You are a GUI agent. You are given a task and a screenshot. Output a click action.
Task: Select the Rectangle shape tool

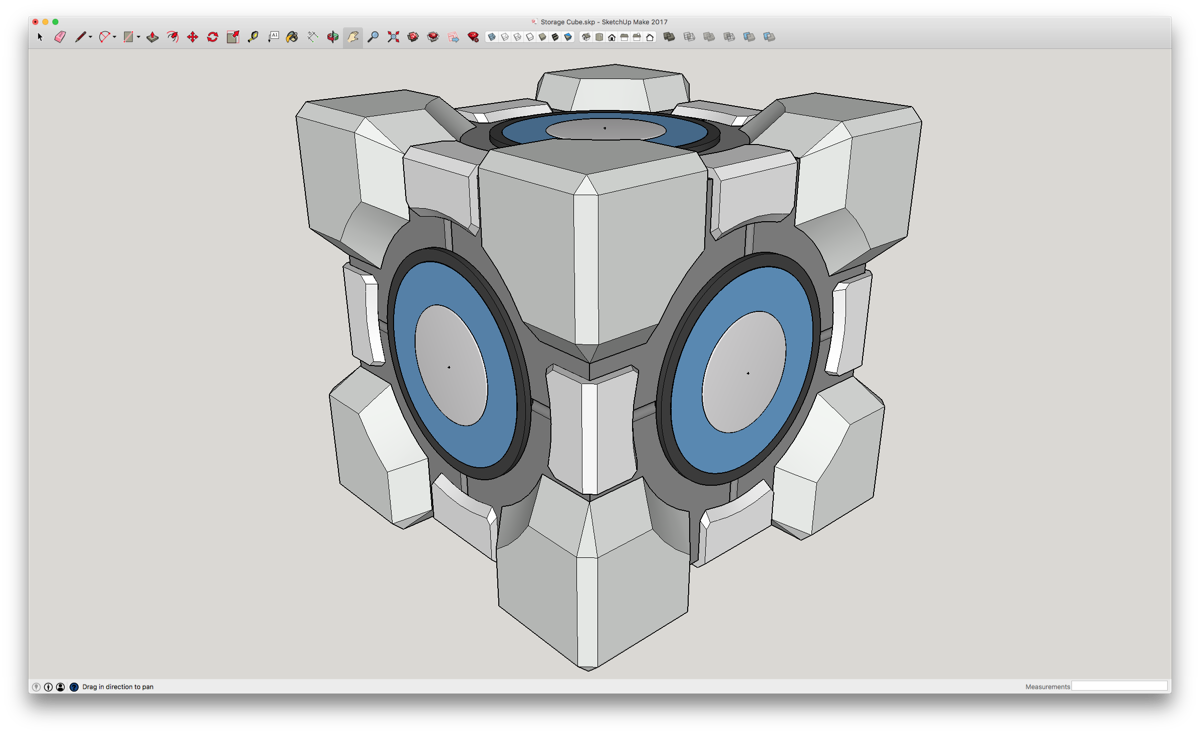(x=128, y=37)
